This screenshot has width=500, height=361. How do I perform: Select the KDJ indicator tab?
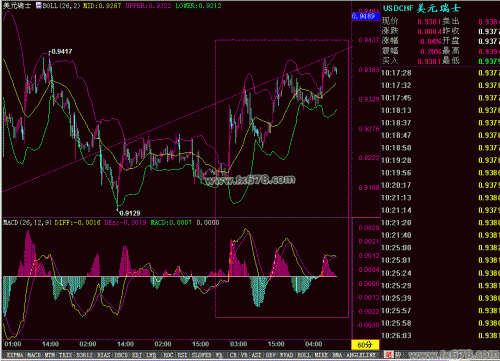pos(137,355)
